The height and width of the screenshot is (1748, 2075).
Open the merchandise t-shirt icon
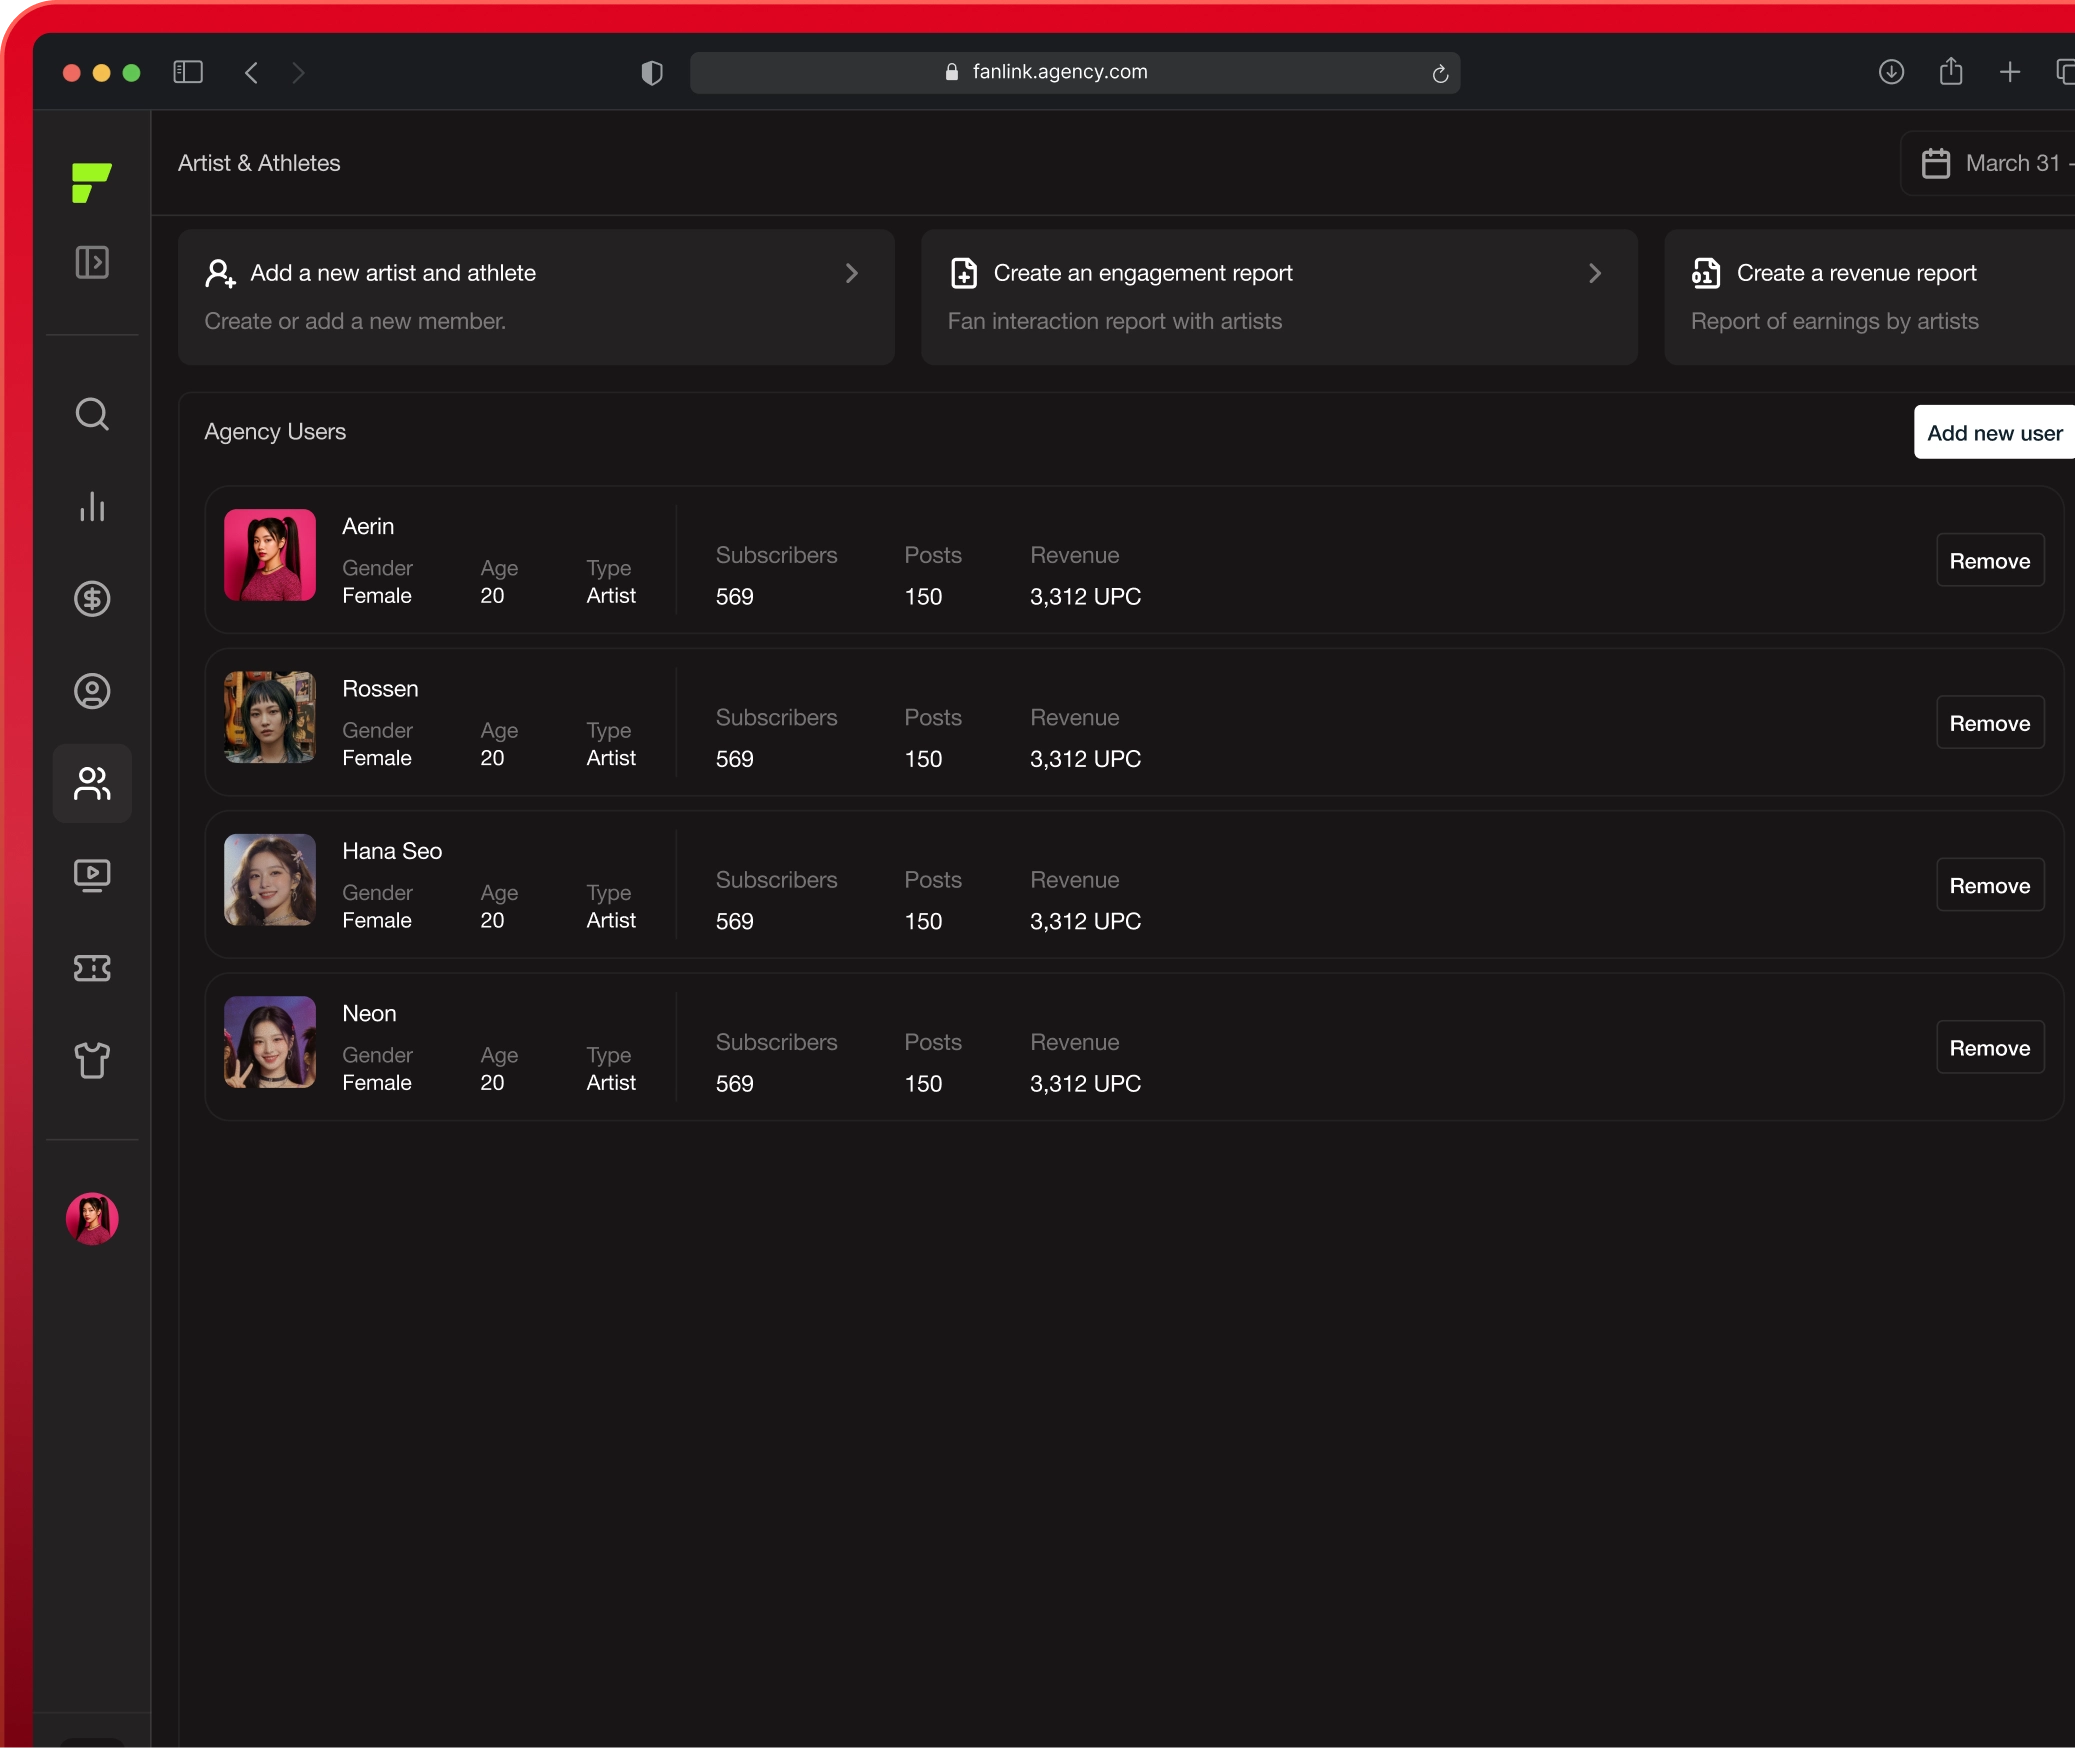click(x=92, y=1060)
